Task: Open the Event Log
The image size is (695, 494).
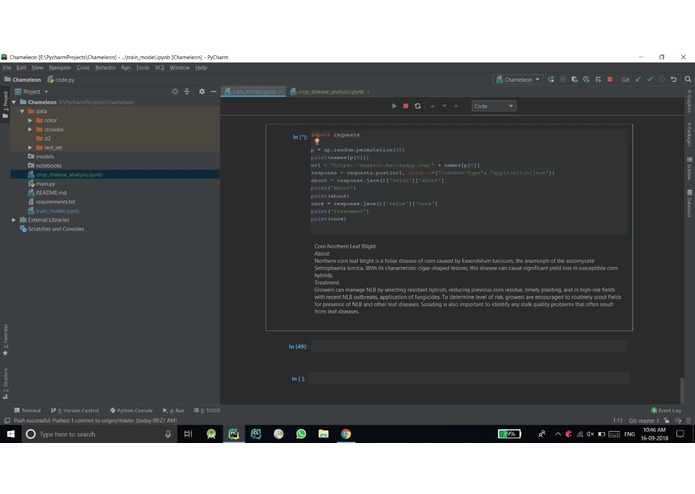Action: tap(666, 411)
